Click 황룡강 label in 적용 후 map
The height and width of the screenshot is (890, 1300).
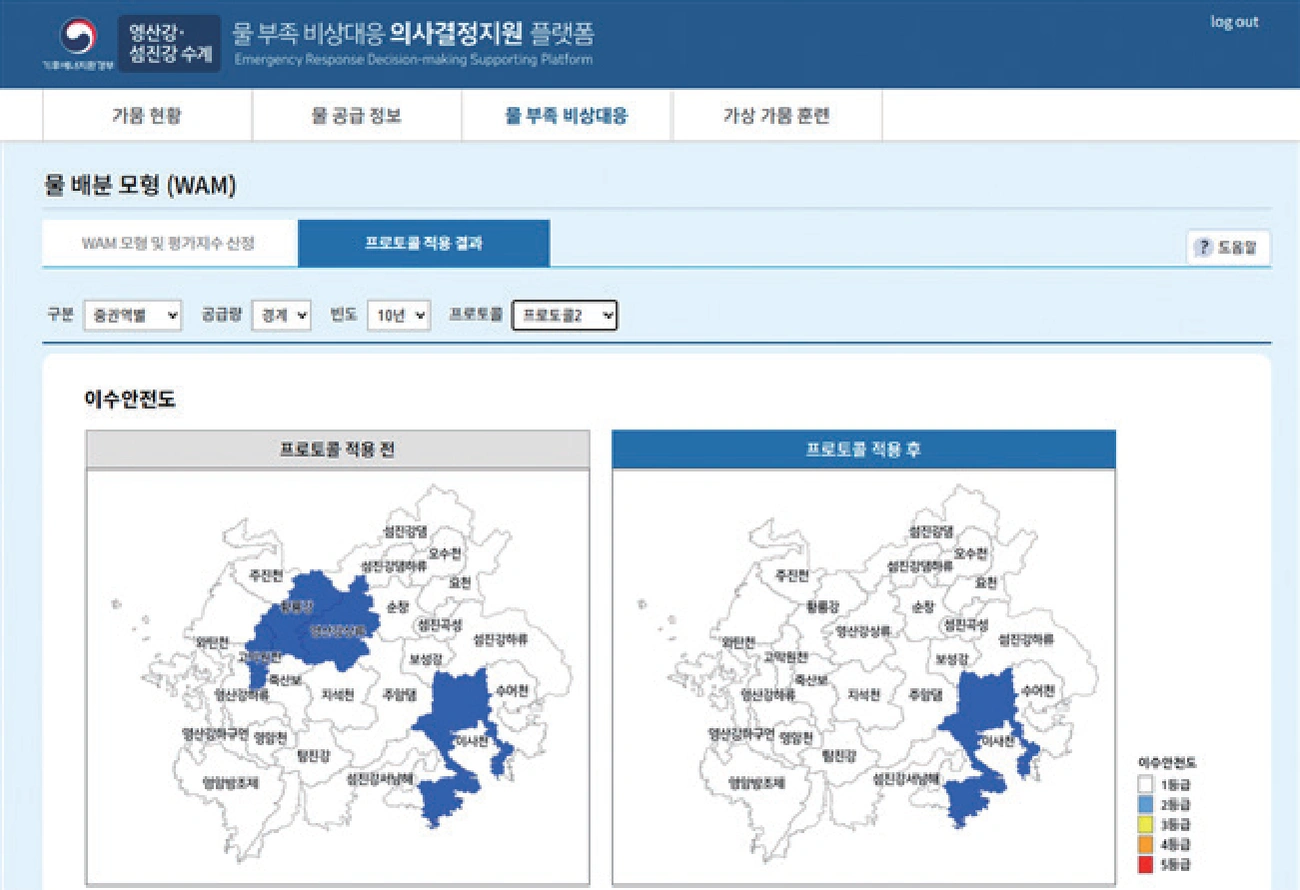pos(825,606)
